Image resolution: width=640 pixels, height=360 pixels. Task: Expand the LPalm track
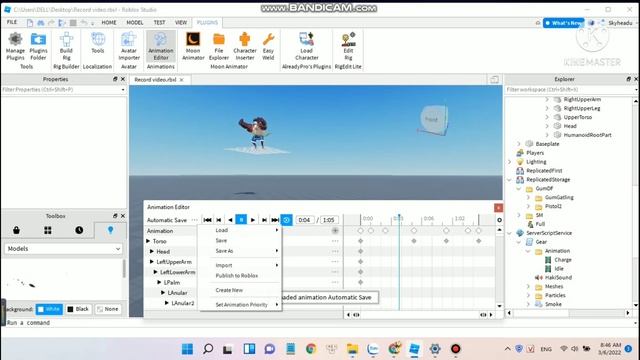click(x=159, y=282)
